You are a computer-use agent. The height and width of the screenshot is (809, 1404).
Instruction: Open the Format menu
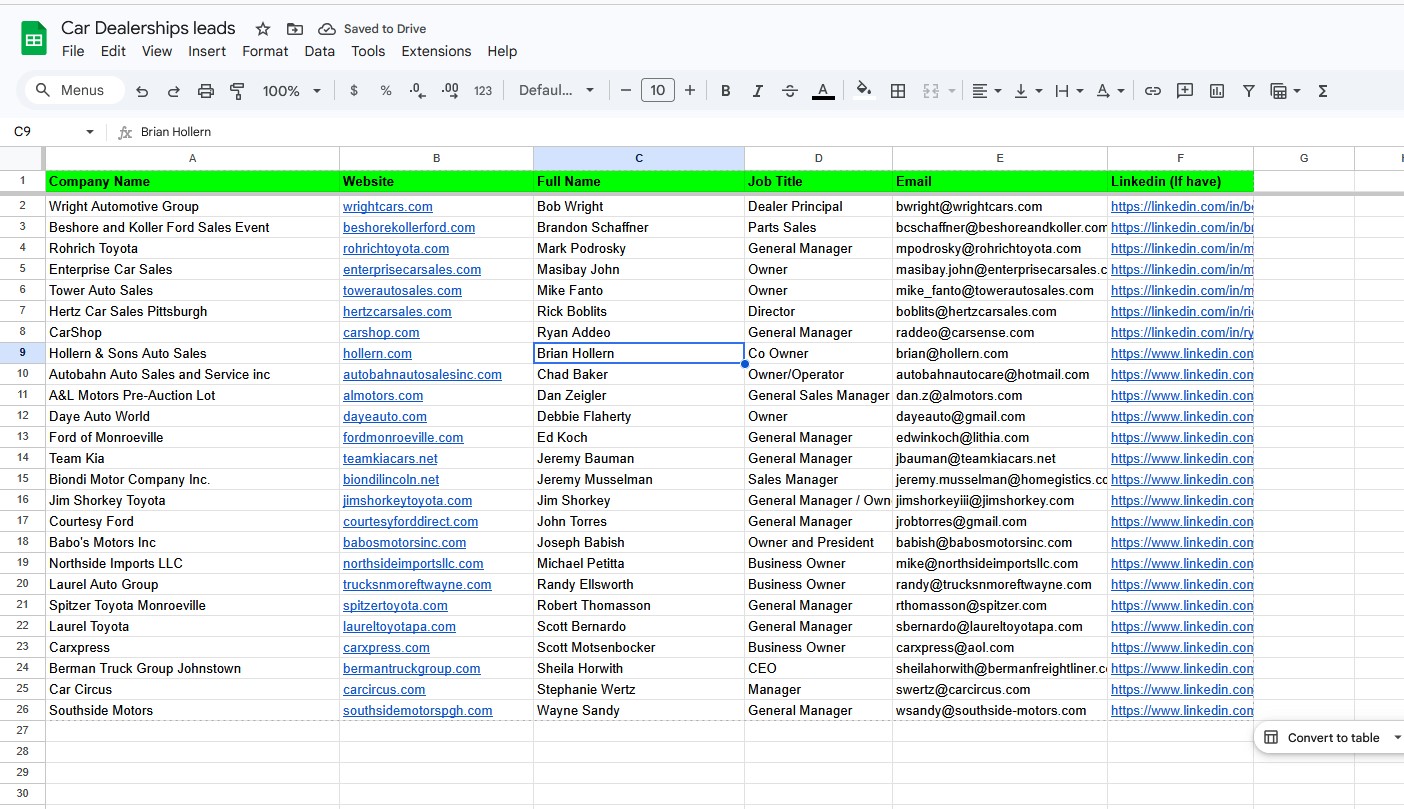pyautogui.click(x=265, y=51)
